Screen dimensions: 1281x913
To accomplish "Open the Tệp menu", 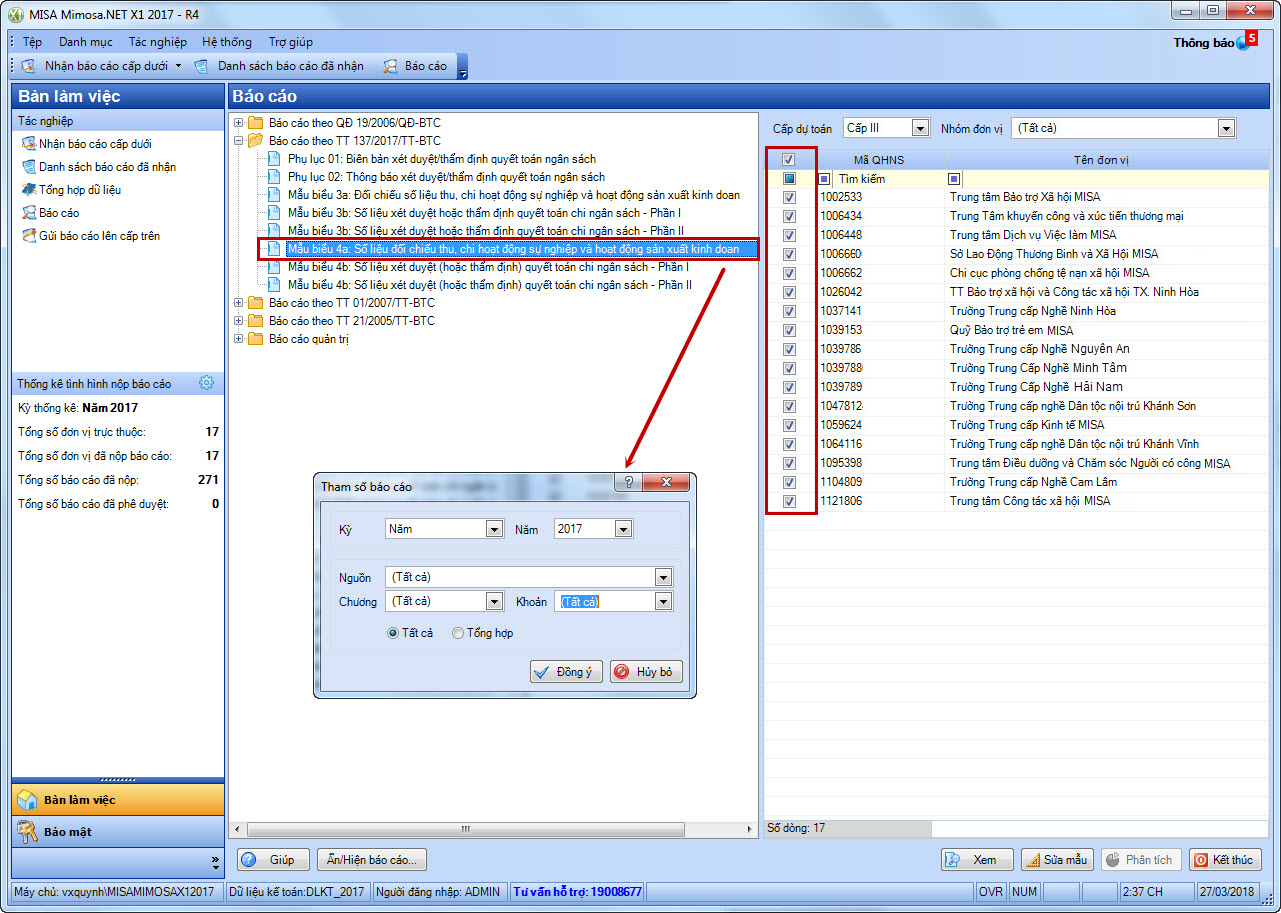I will (32, 42).
